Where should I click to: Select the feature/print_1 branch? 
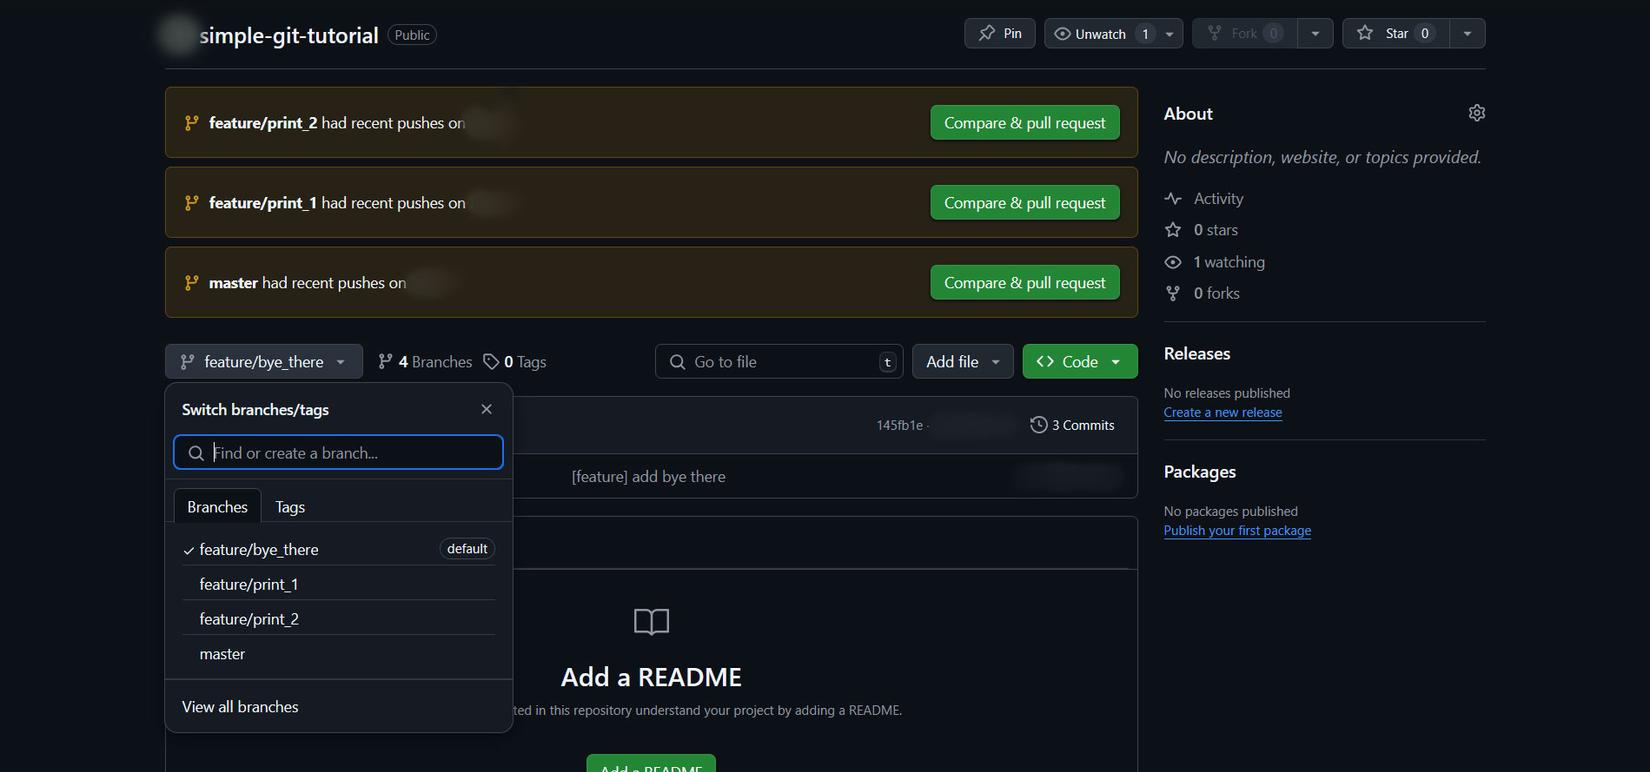[249, 584]
